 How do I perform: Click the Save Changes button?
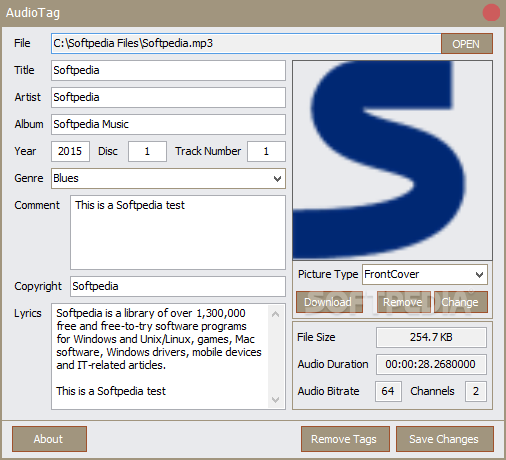click(x=445, y=439)
